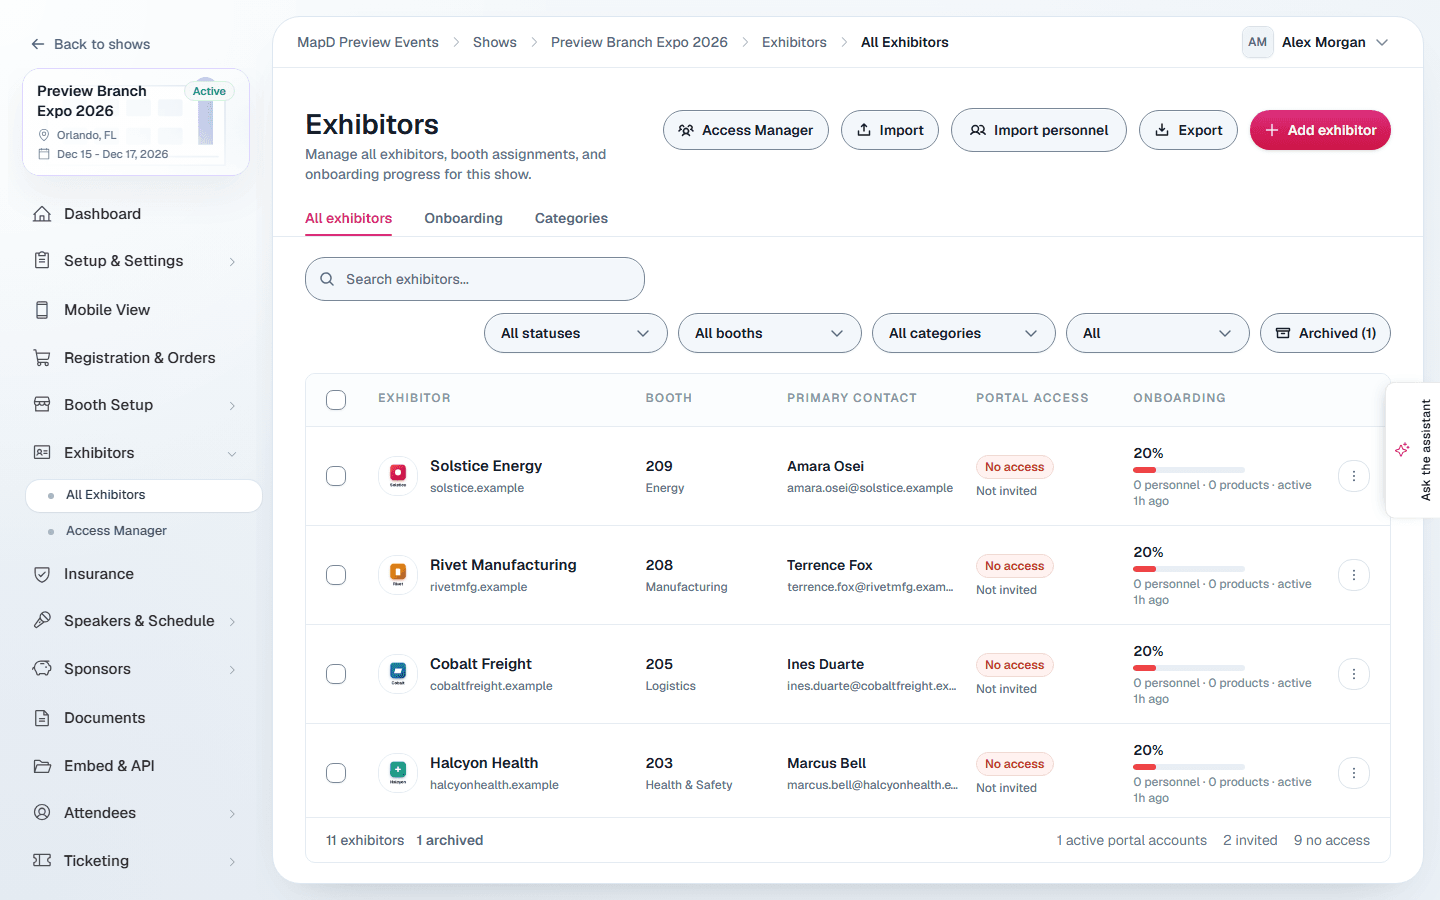The image size is (1440, 900).
Task: Toggle the select-all exhibitors checkbox
Action: [336, 400]
